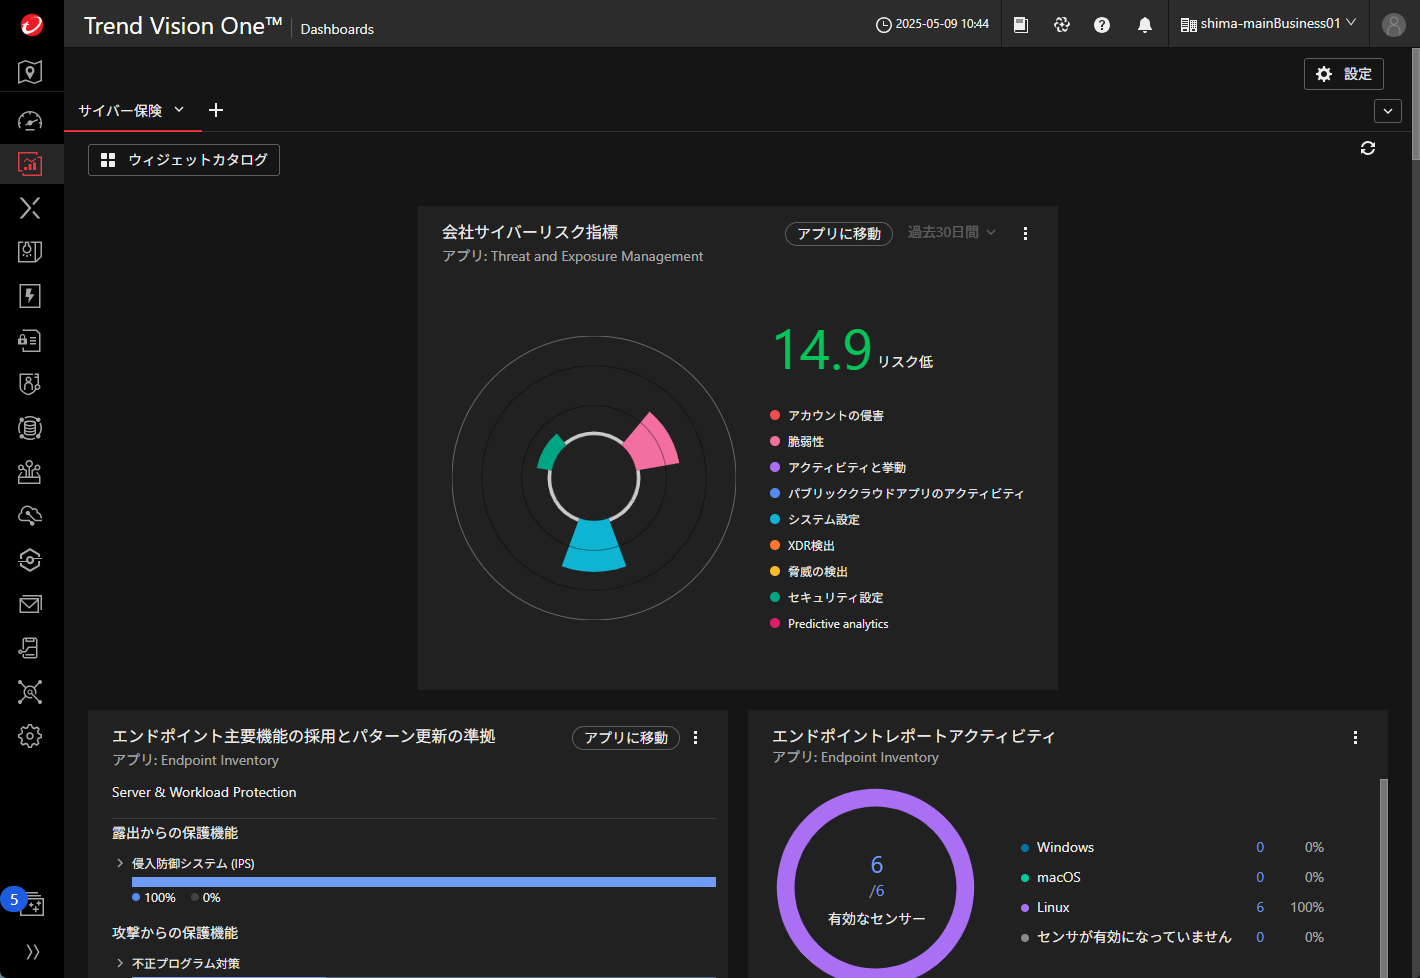Open the database stack sidebar icon
The image size is (1420, 978).
30,428
